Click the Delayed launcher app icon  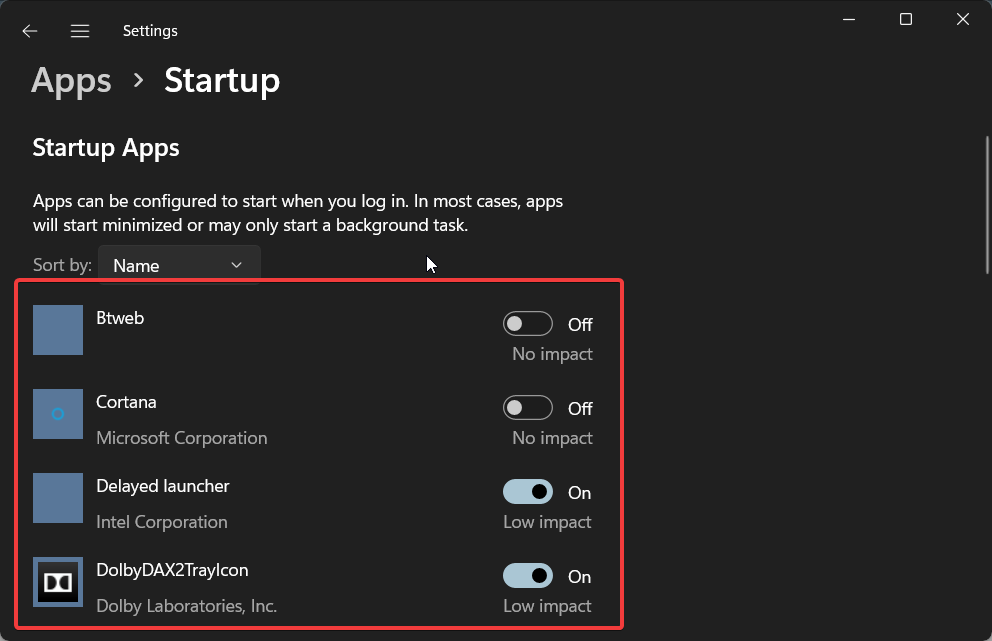point(58,498)
